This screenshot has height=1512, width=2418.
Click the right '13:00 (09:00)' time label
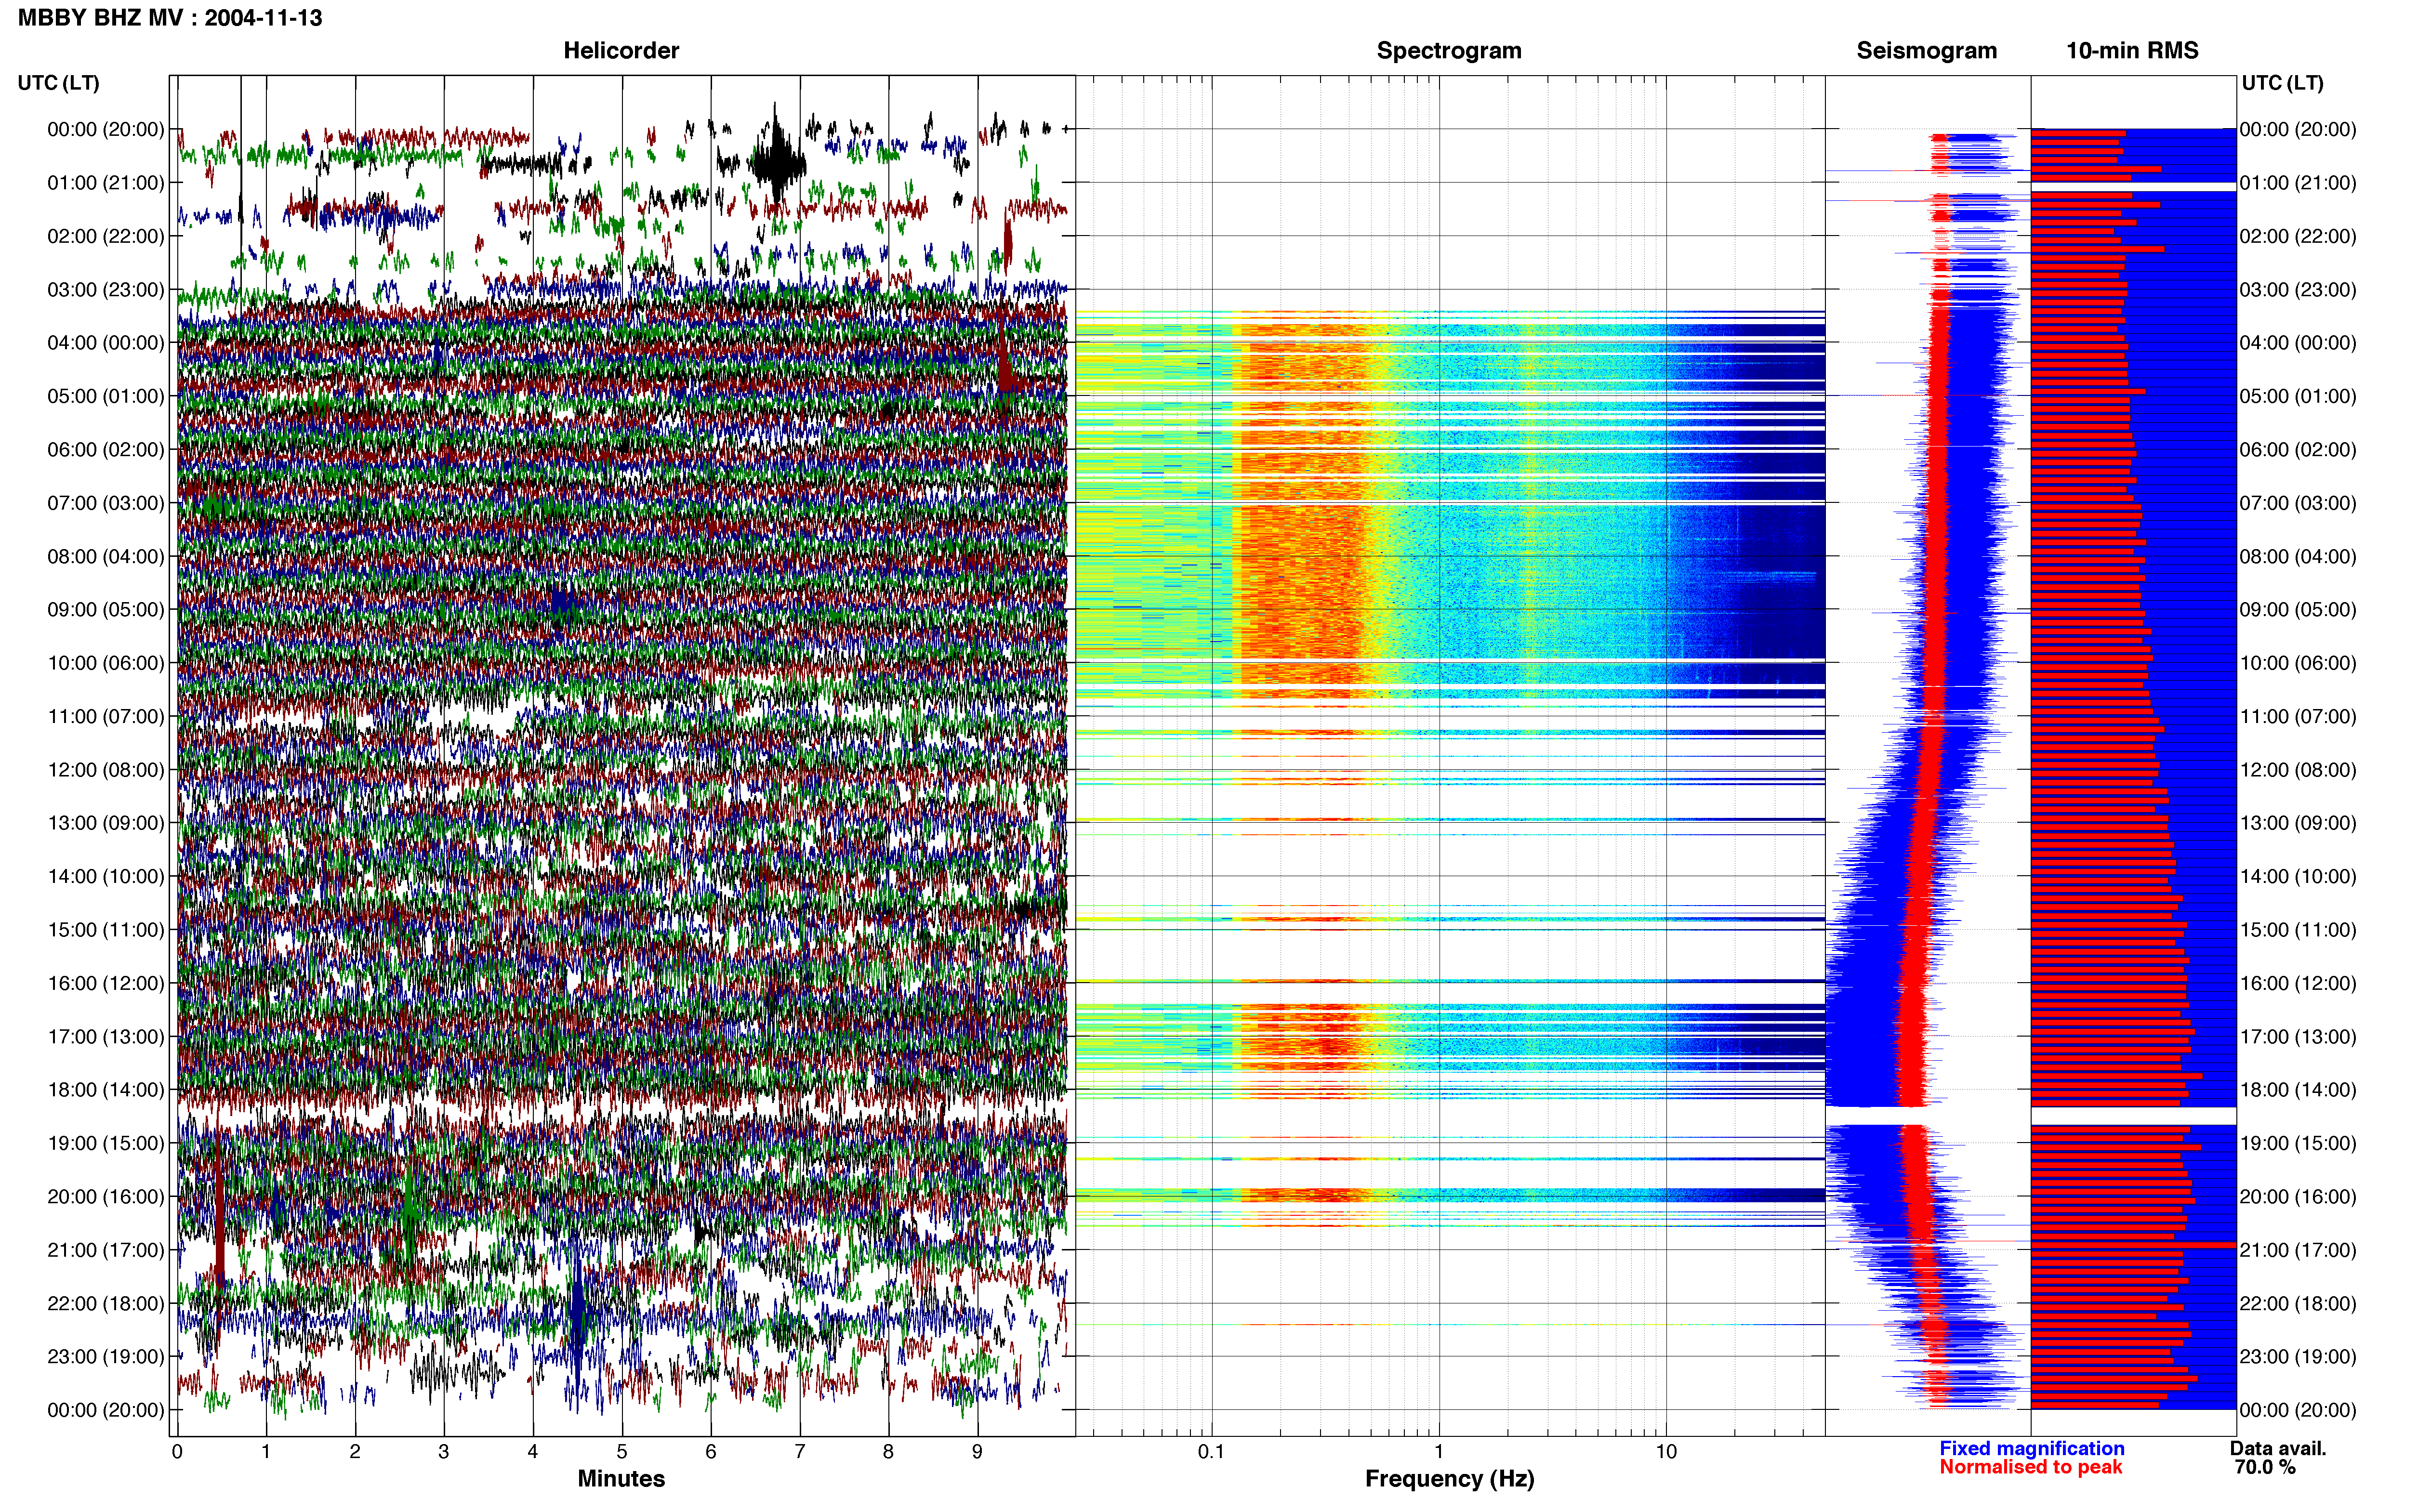(x=2298, y=823)
